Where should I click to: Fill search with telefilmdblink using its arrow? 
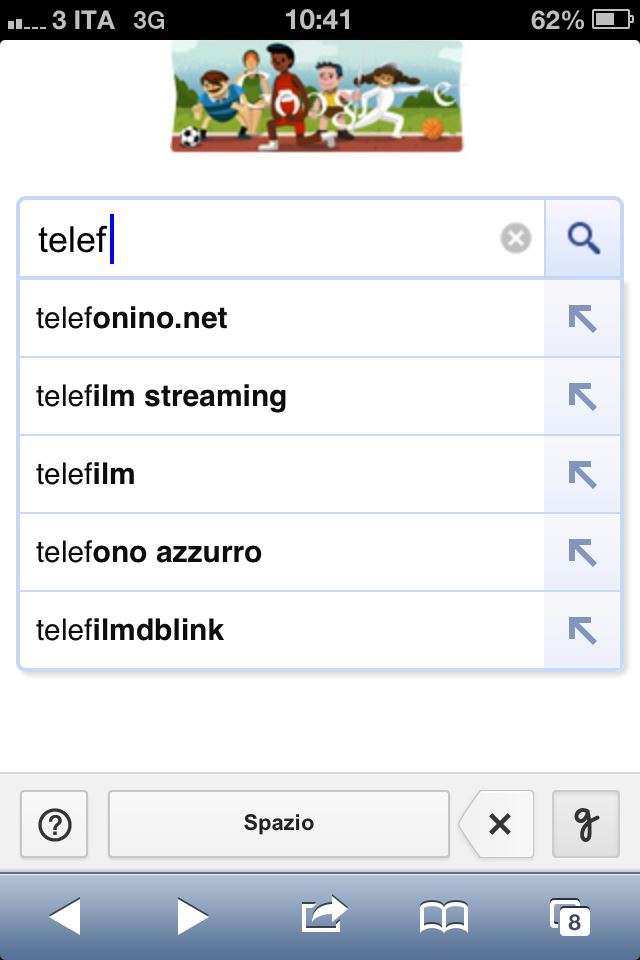(582, 631)
